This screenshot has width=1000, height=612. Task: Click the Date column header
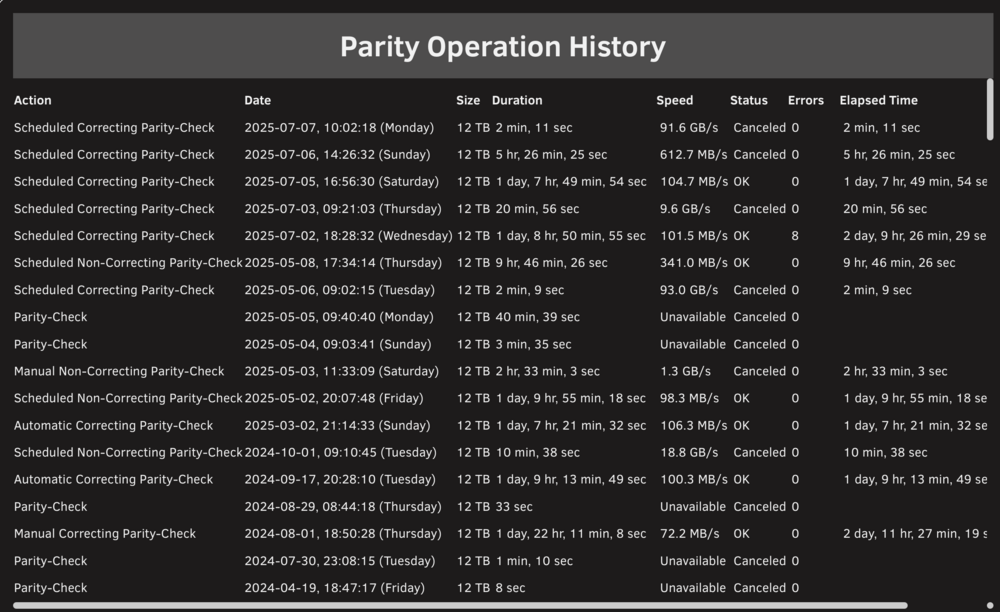[258, 100]
